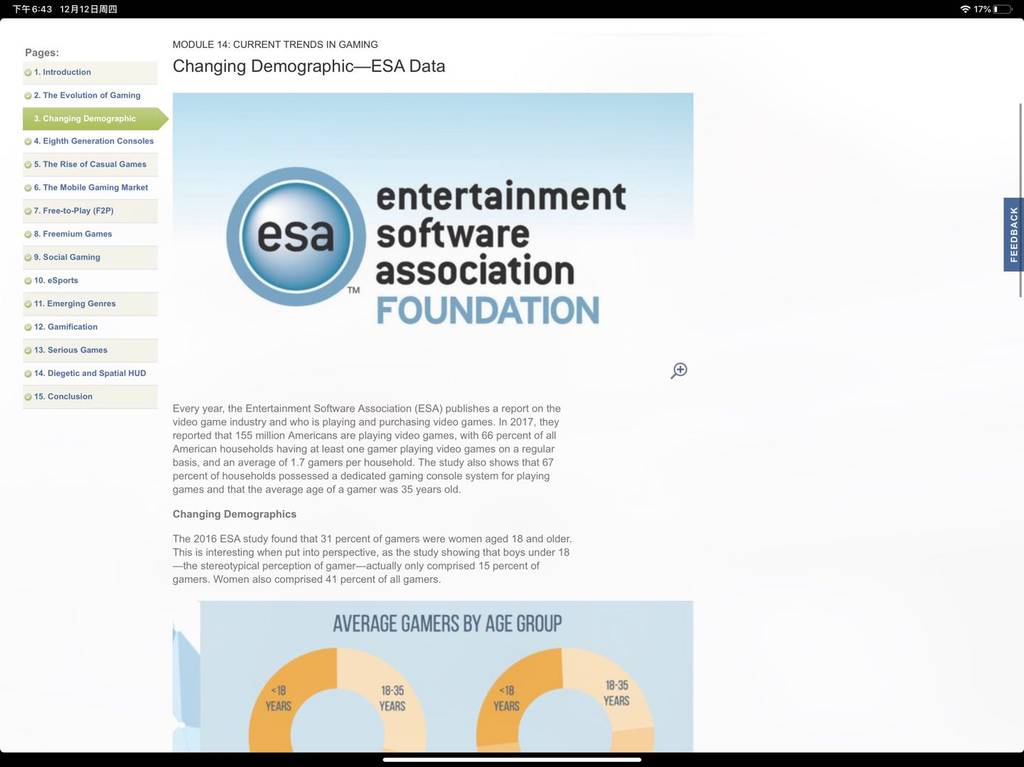Viewport: 1024px width, 767px height.
Task: Open page 7. Free-to-Play (F2P)
Action: pyautogui.click(x=90, y=211)
